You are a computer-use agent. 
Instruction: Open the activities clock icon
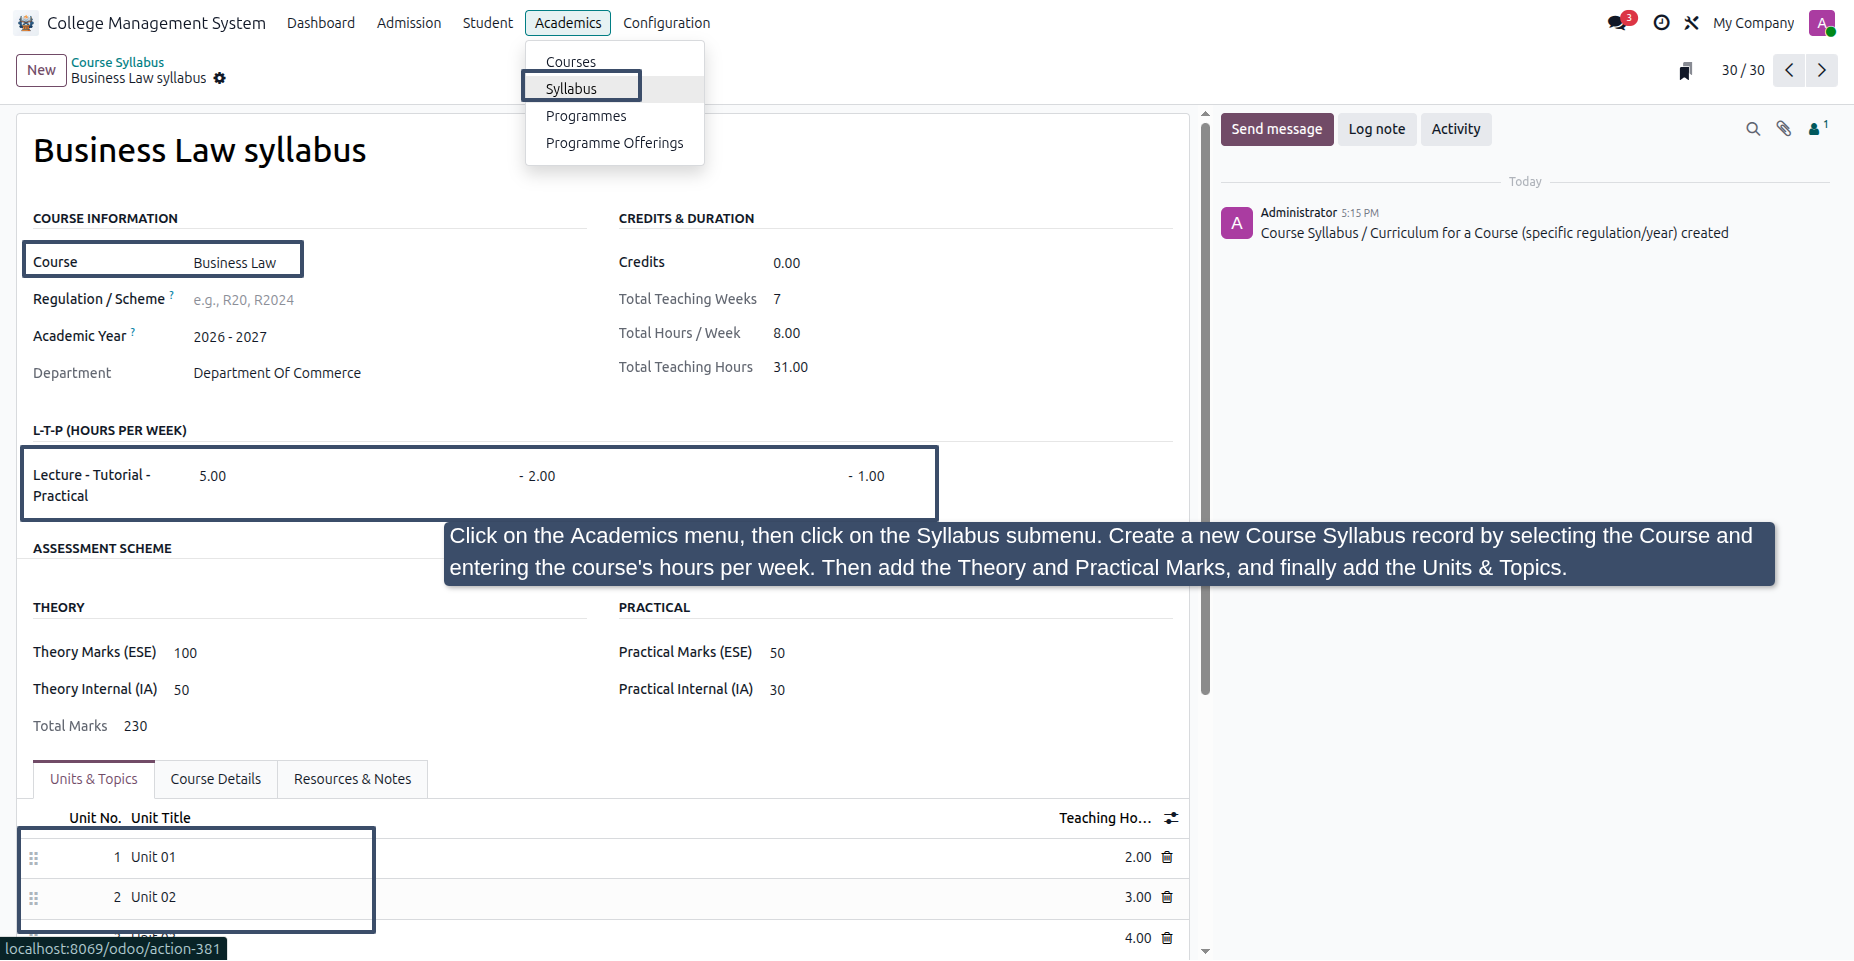[1661, 22]
